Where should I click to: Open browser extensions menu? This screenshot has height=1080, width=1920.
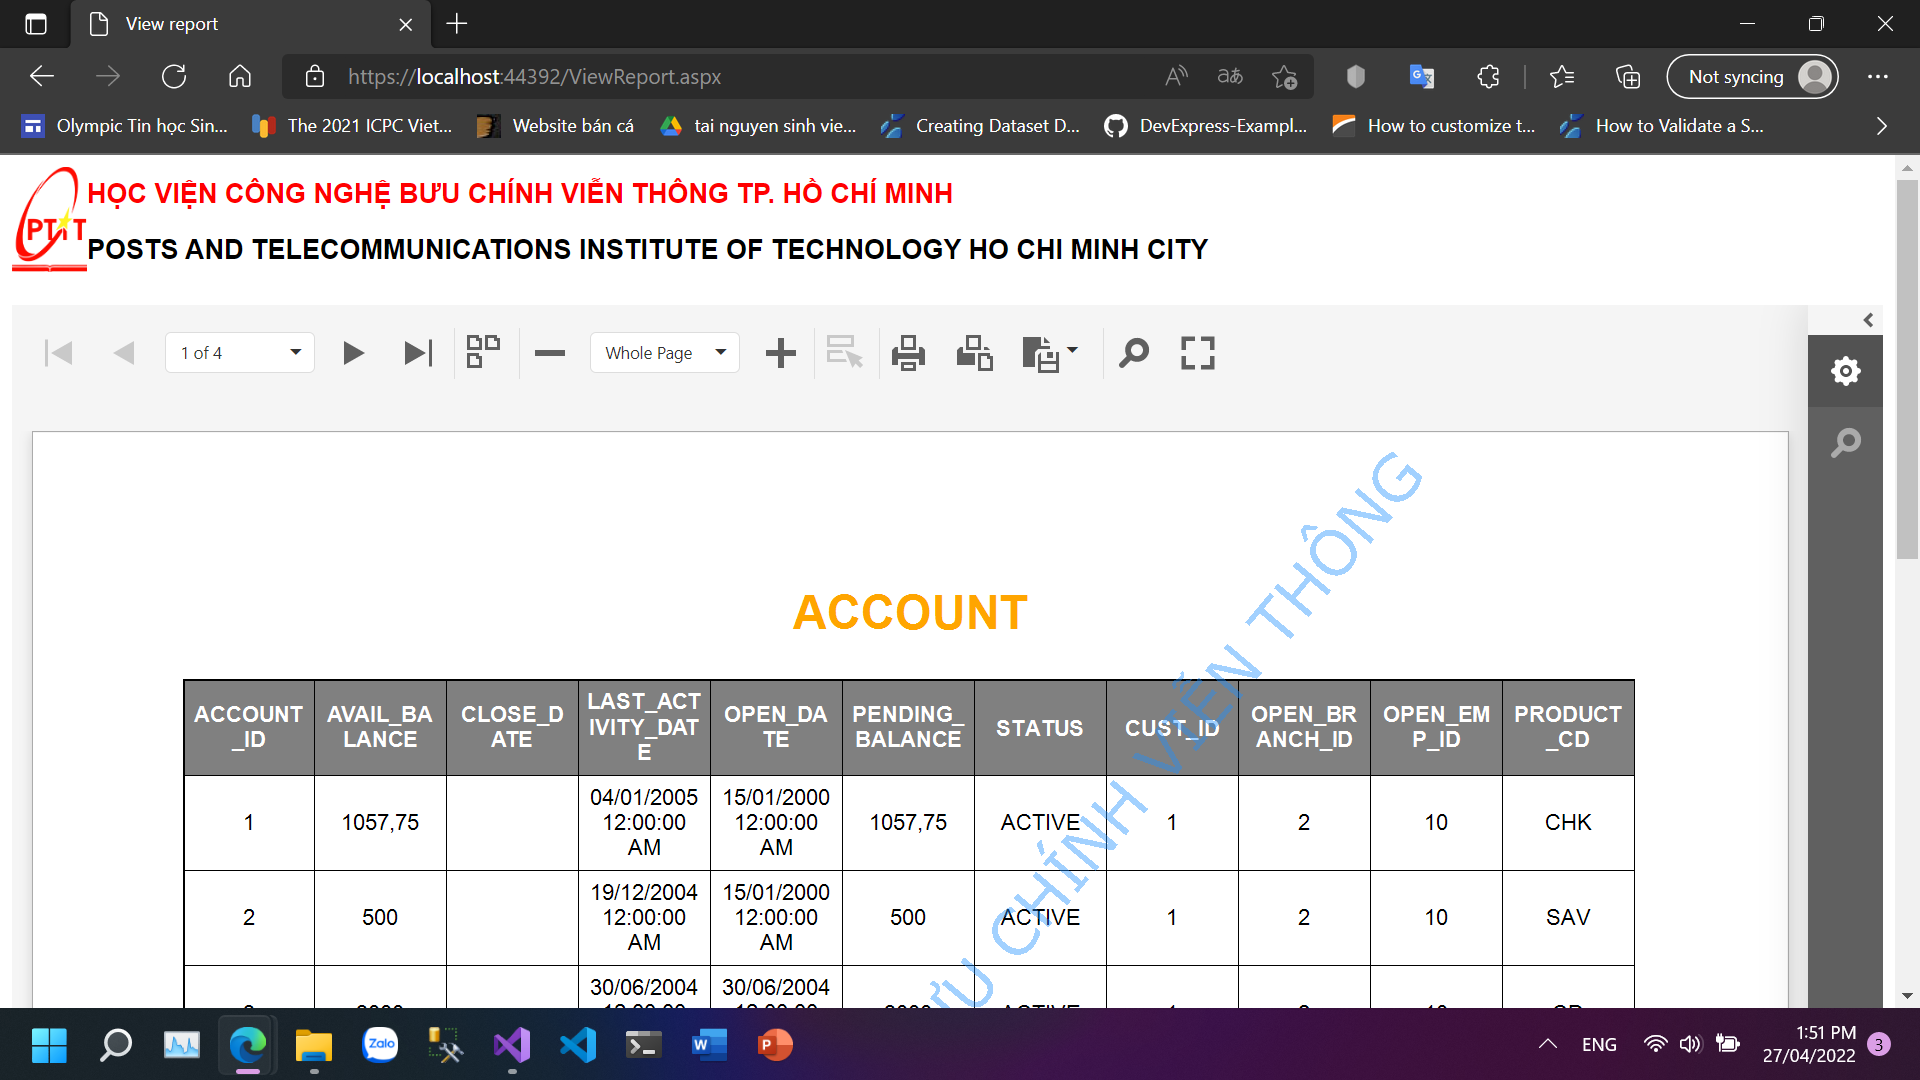click(1488, 77)
